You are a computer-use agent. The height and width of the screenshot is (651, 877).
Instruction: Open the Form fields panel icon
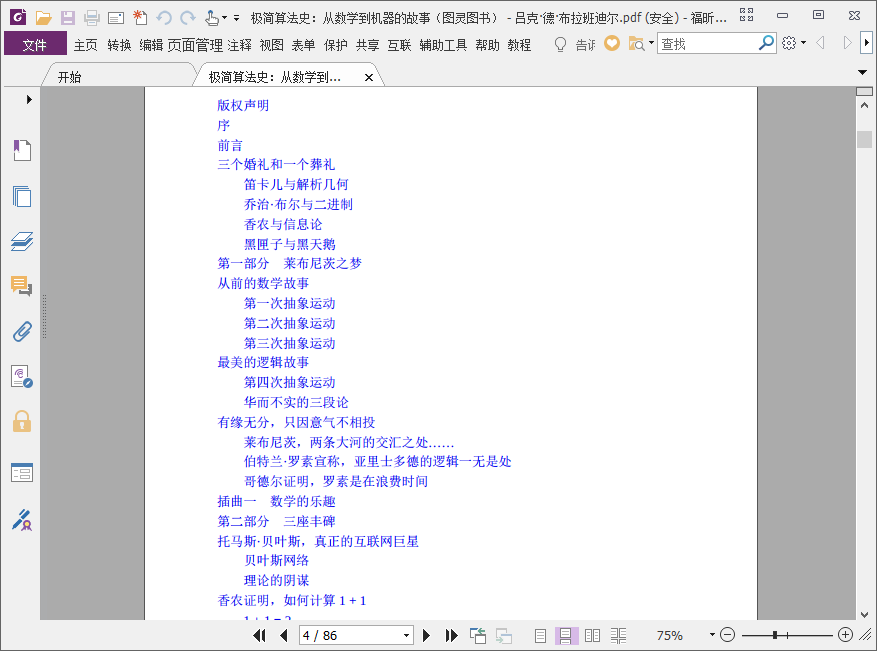coord(22,473)
